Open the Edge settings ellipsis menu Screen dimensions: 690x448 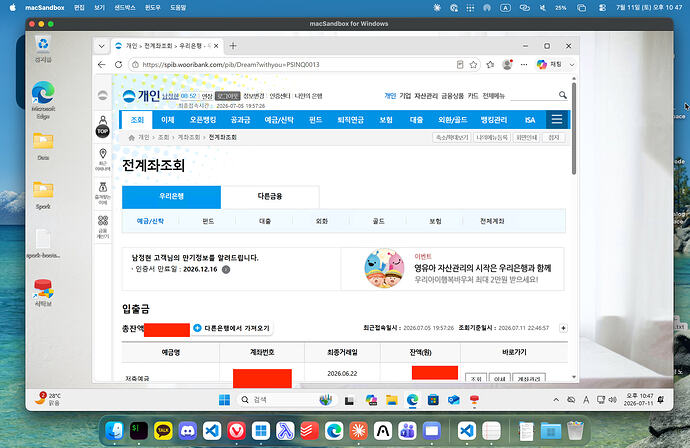pos(524,65)
